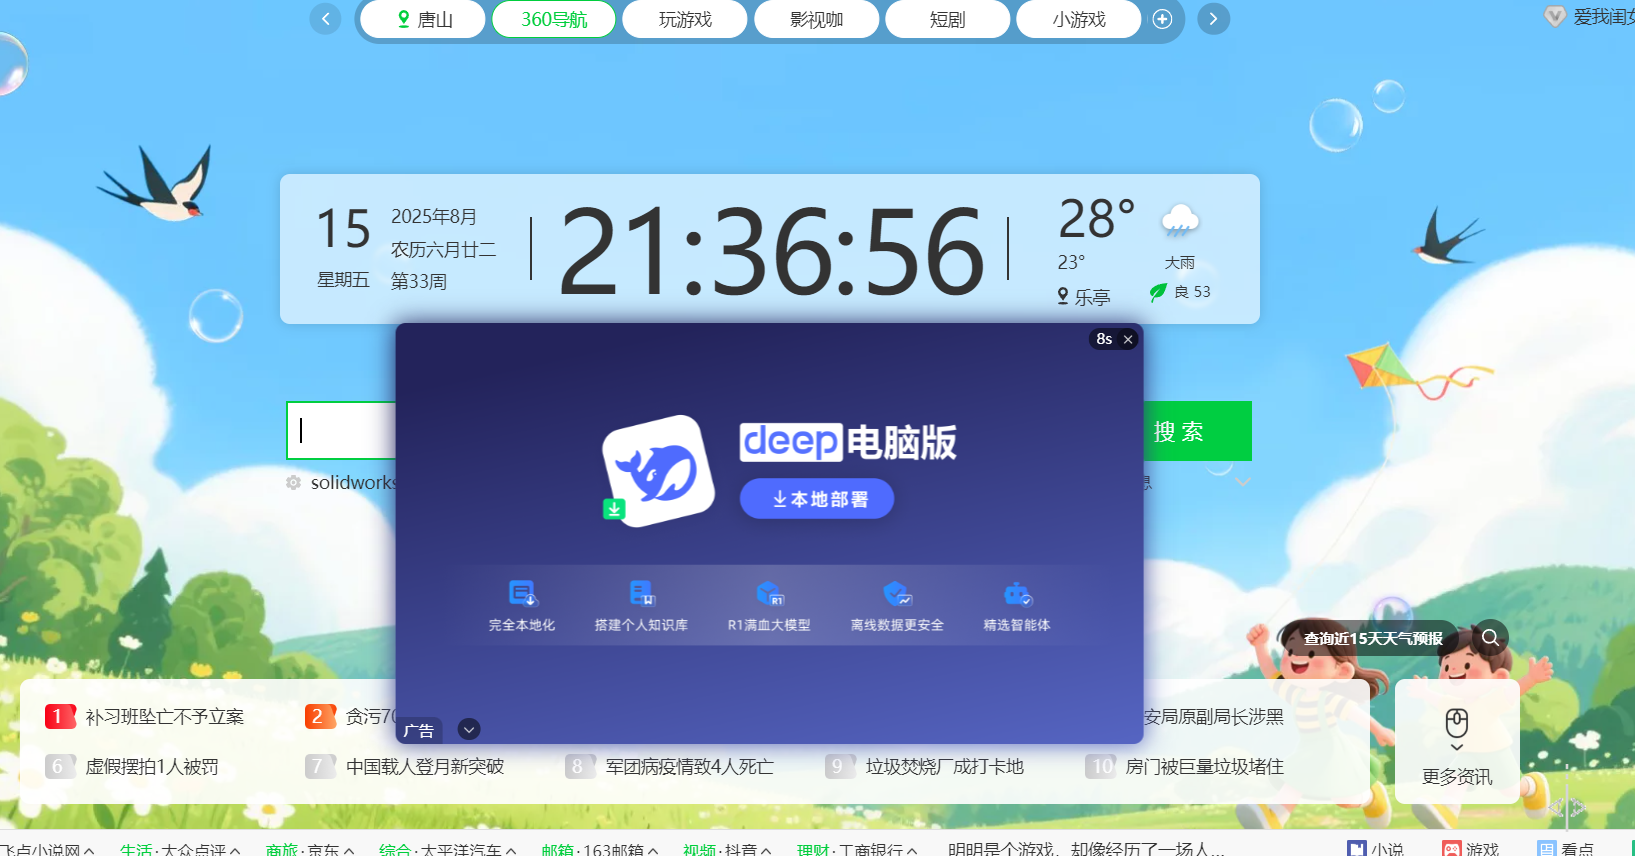Click the 搭建个人知识库 feature icon

coord(641,594)
